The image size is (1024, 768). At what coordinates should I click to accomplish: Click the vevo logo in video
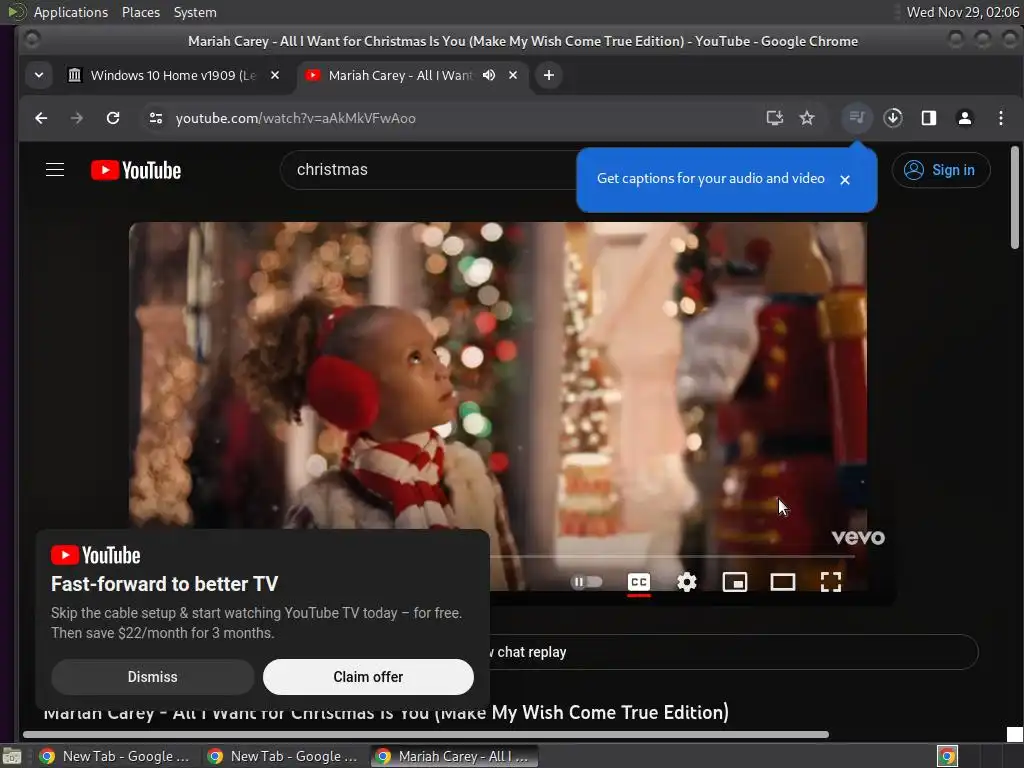pyautogui.click(x=858, y=537)
